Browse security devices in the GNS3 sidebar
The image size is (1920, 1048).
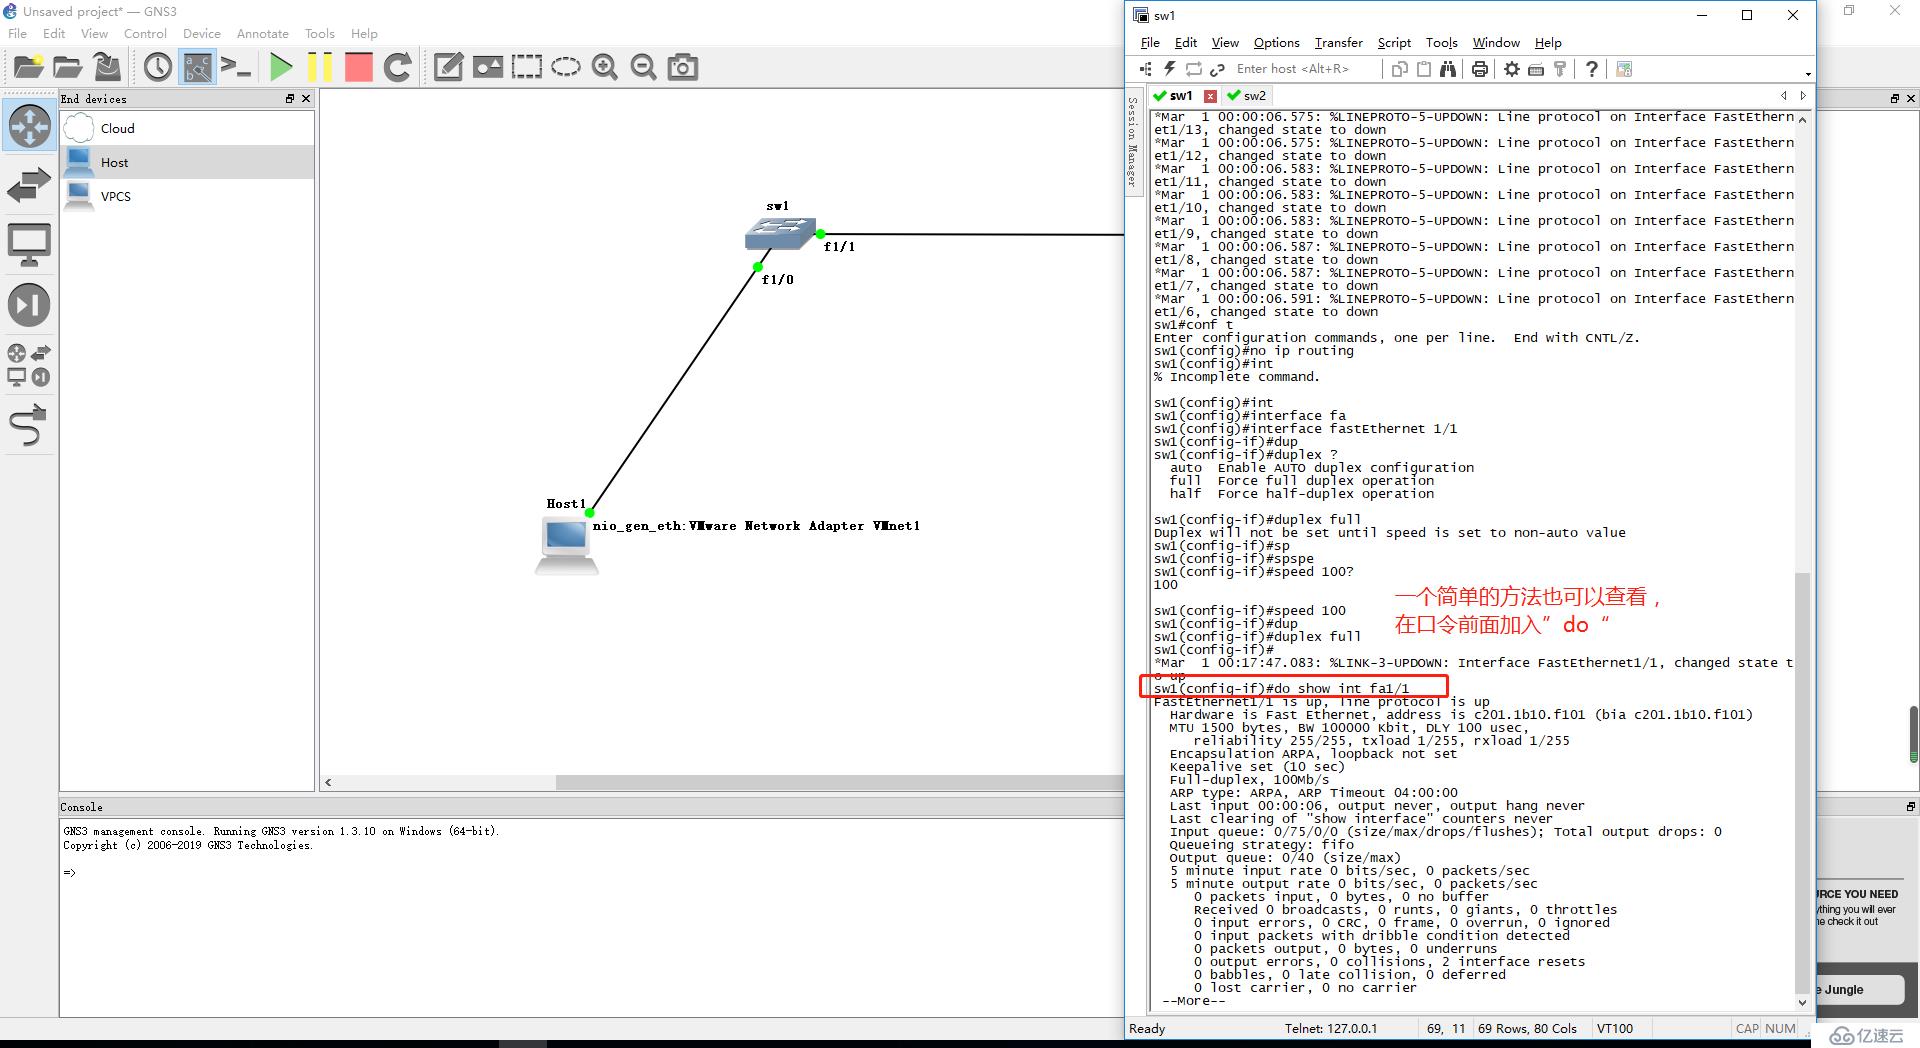click(29, 305)
